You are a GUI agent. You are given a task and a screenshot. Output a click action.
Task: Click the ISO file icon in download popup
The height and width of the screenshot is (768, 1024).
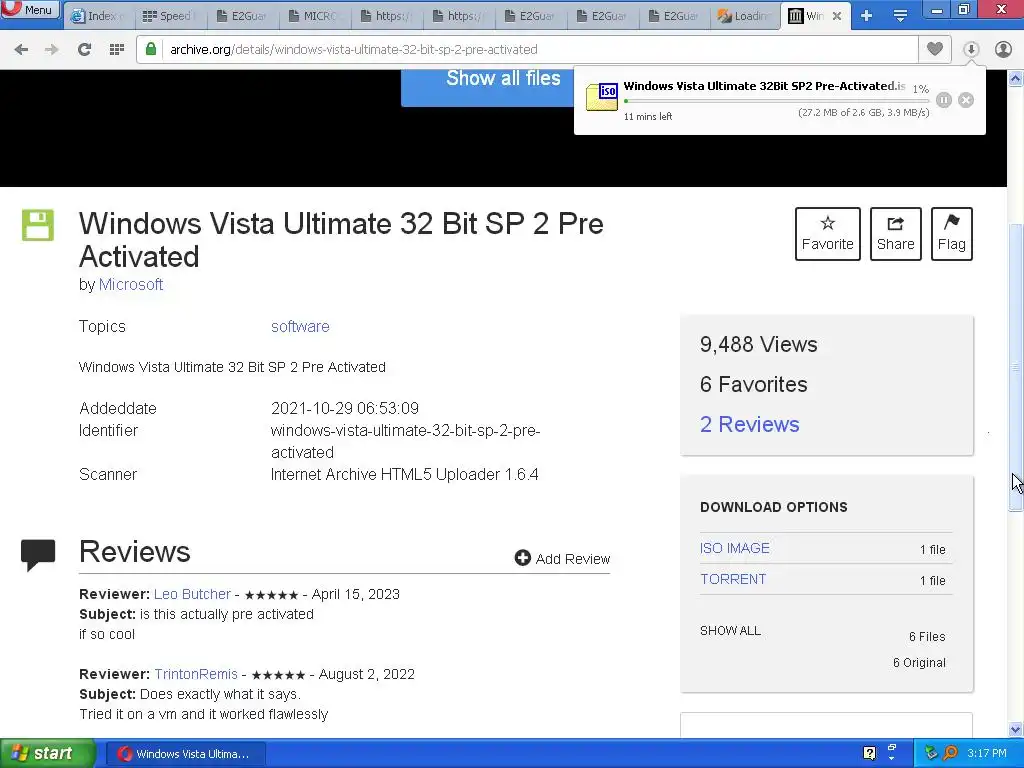point(601,97)
